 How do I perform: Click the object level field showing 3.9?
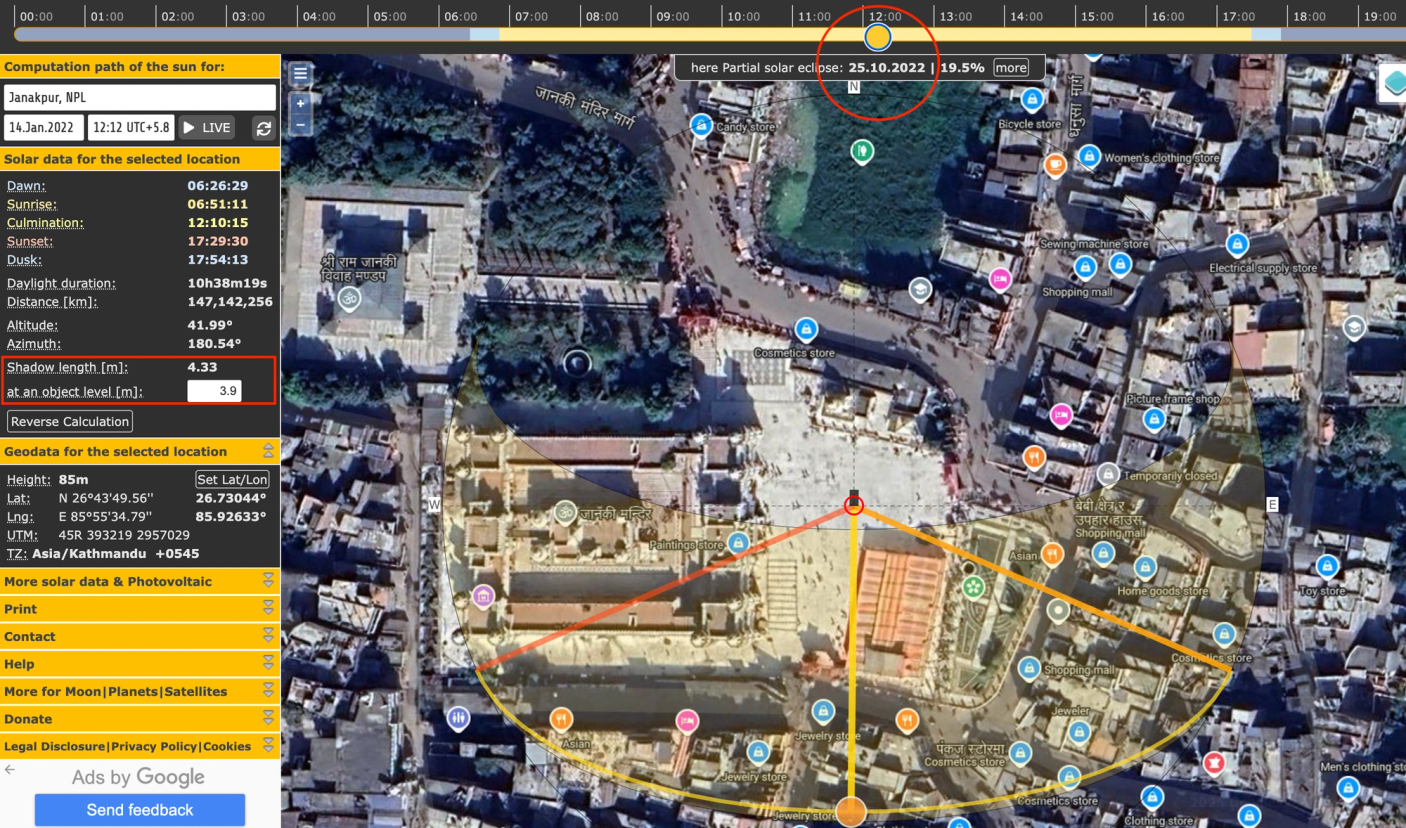click(x=214, y=391)
